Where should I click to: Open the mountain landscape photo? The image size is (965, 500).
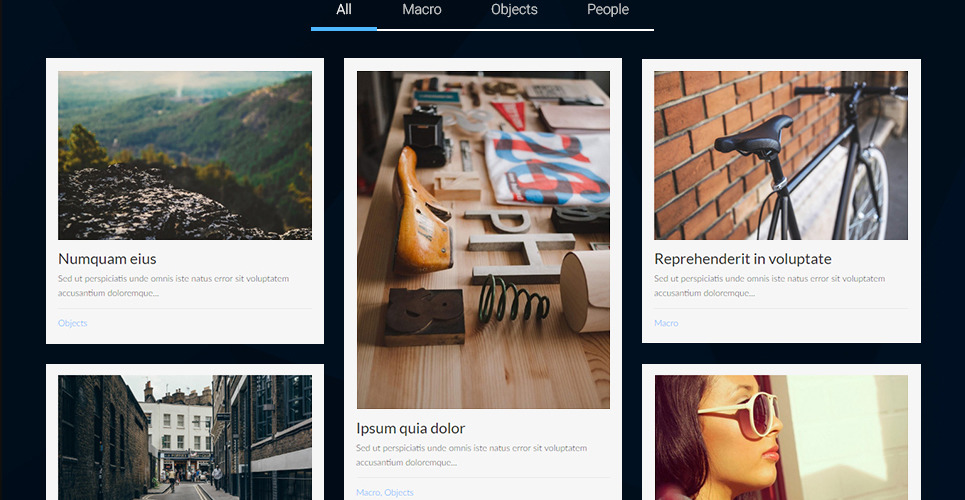185,155
